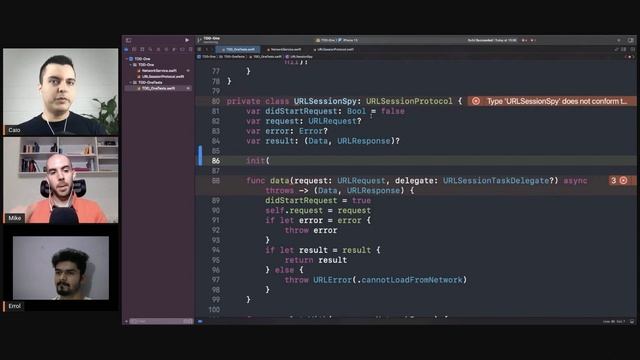Image resolution: width=640 pixels, height=360 pixels.
Task: Add a new editor pane
Action: tap(632, 49)
